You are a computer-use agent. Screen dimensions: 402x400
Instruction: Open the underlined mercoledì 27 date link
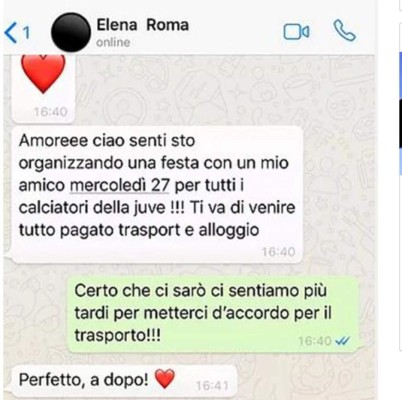(119, 185)
